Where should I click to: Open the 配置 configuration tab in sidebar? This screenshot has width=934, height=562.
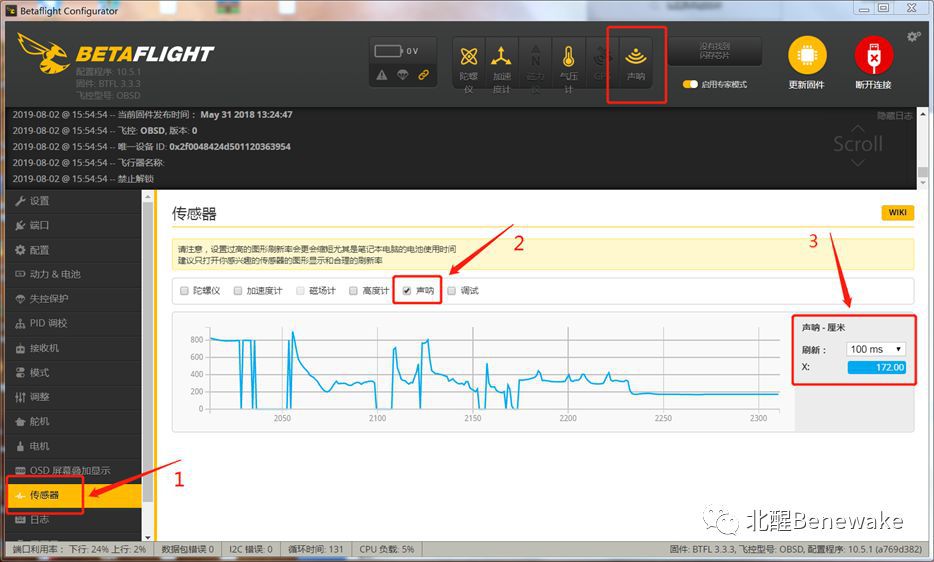pyautogui.click(x=74, y=250)
